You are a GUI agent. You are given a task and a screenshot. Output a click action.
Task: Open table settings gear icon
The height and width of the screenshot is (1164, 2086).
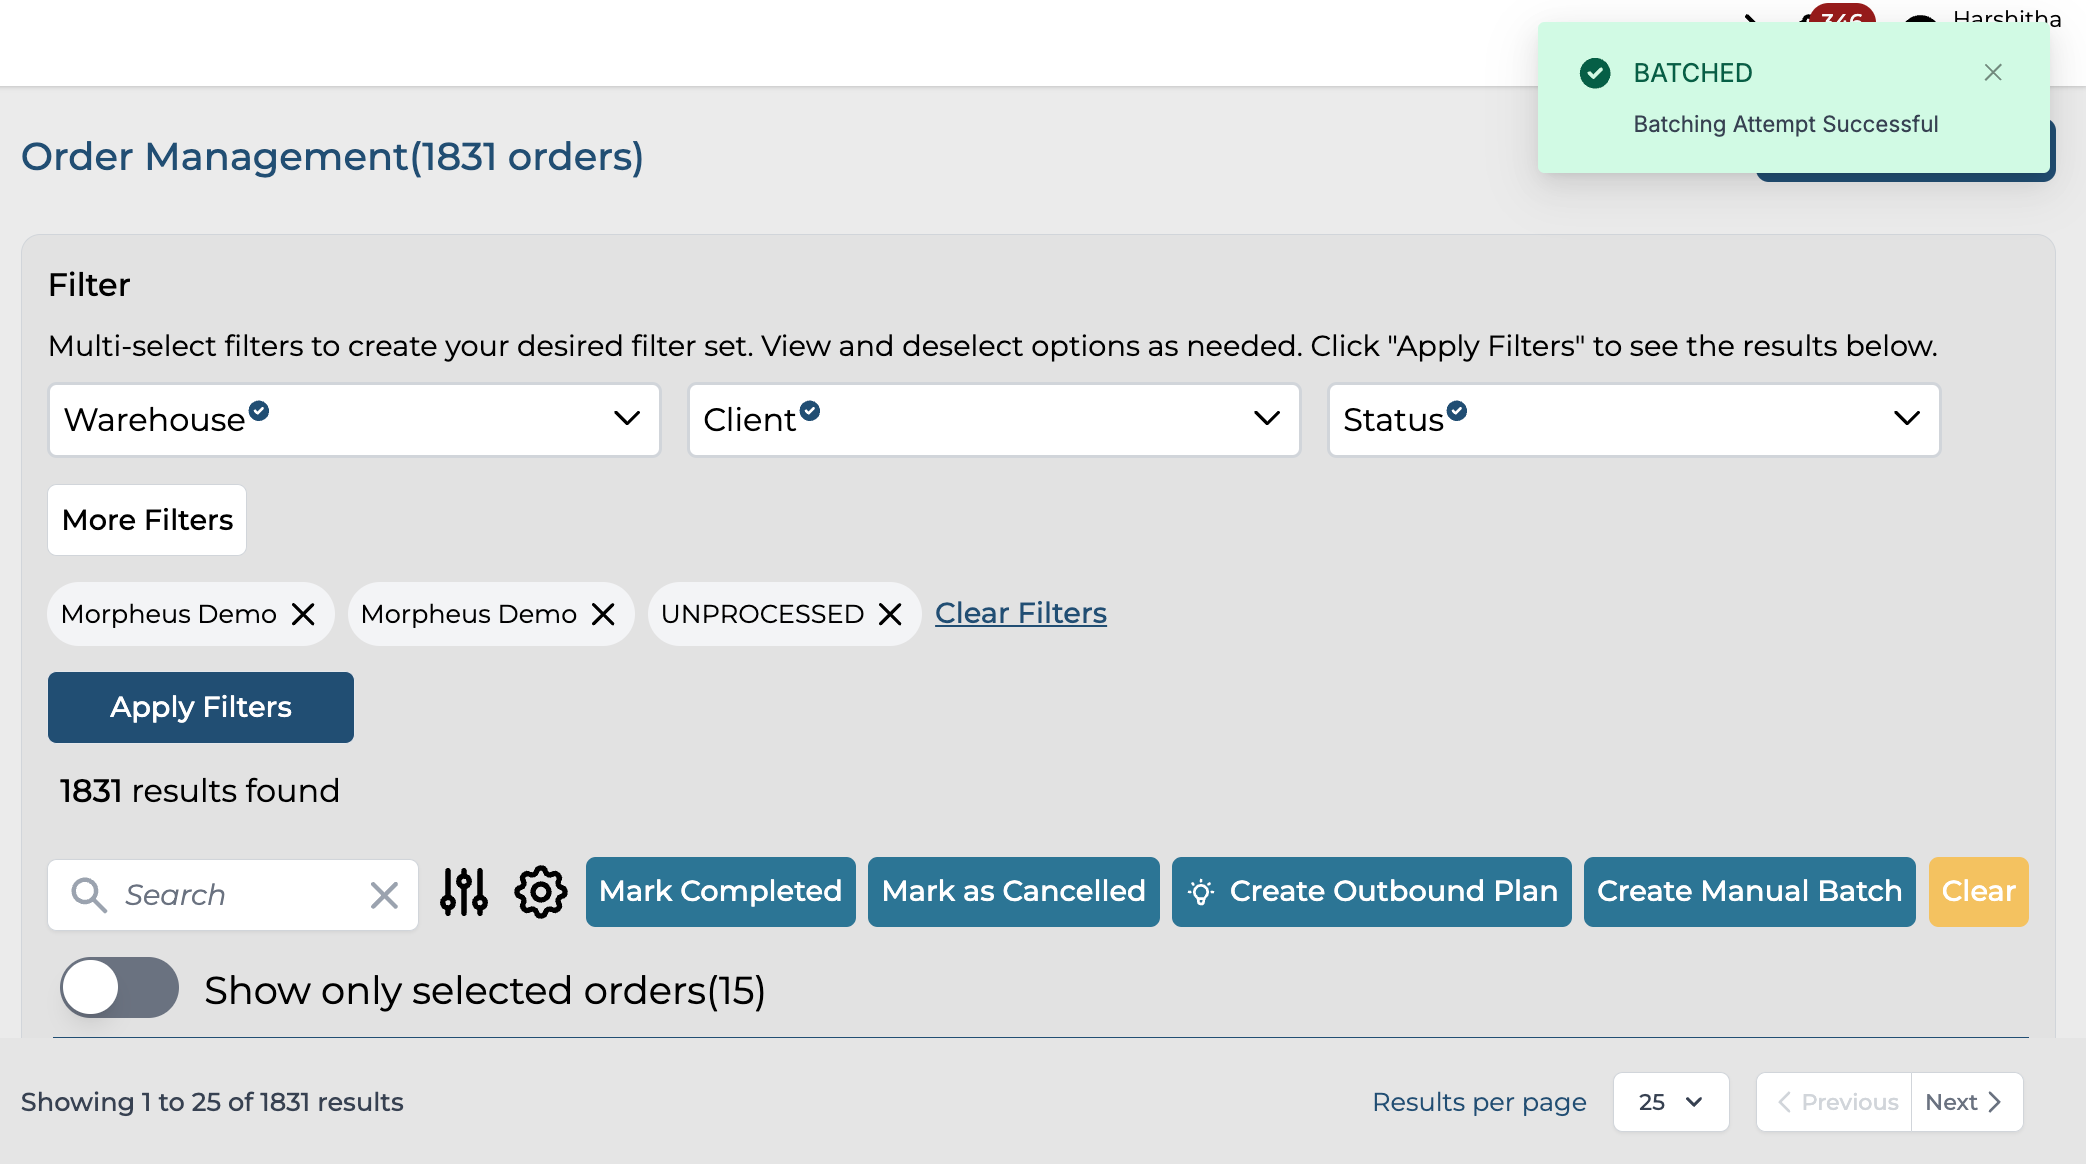[540, 891]
